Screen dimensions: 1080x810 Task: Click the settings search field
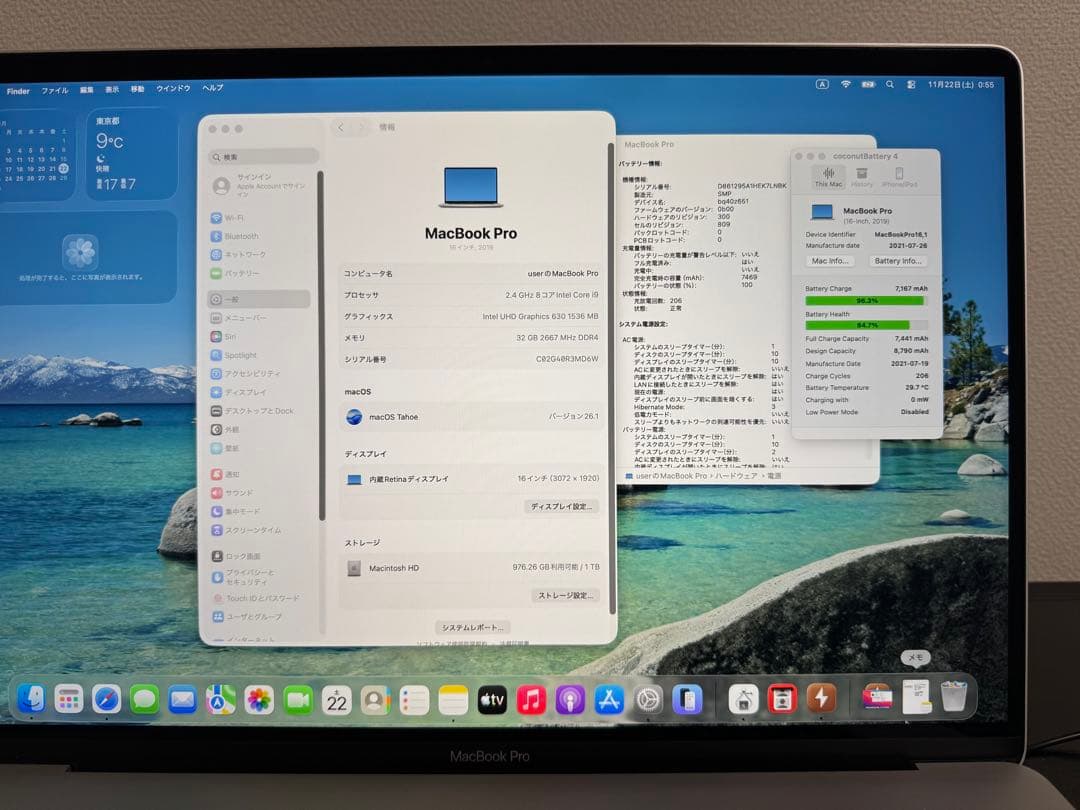click(x=263, y=156)
